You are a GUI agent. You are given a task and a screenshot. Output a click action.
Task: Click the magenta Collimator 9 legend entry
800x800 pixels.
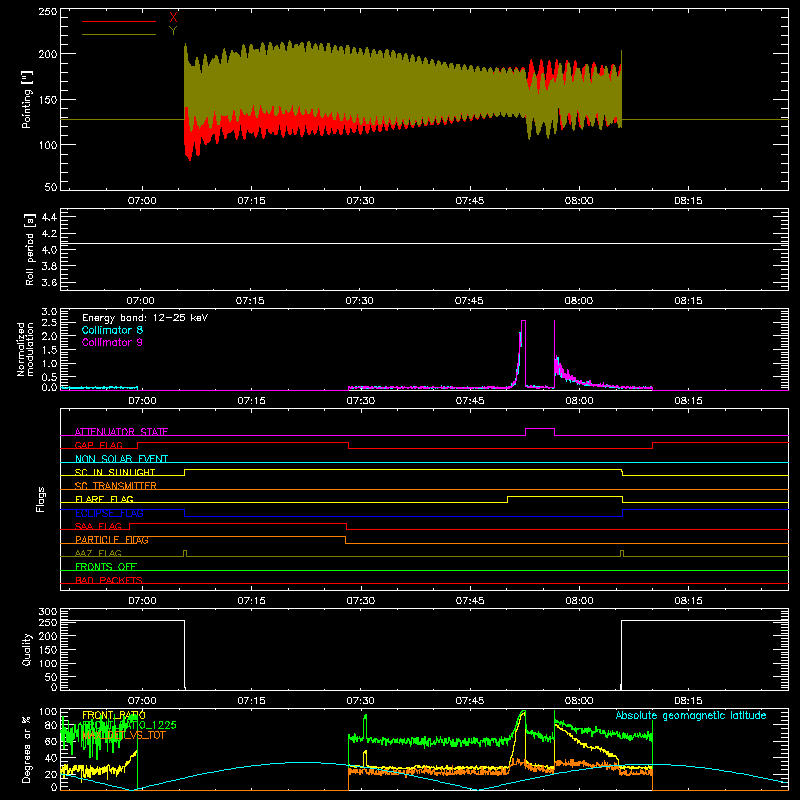click(x=112, y=342)
